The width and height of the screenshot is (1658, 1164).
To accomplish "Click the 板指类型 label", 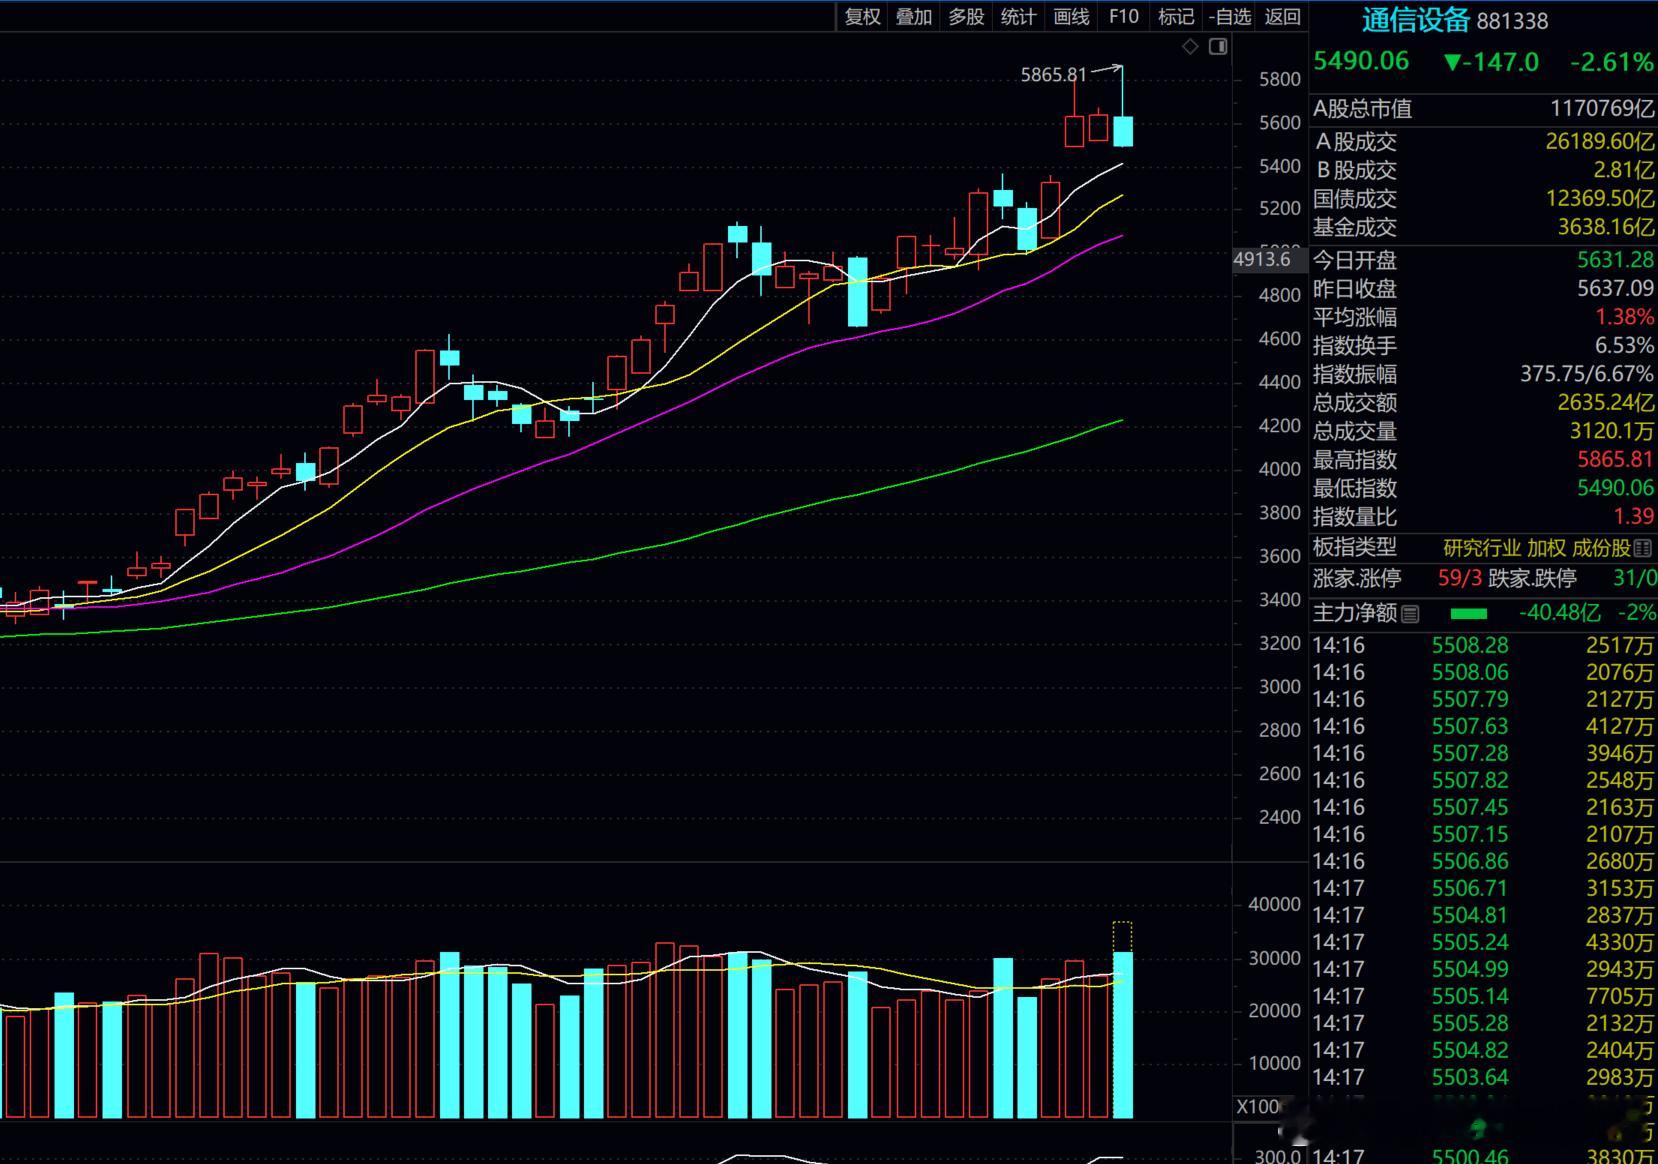I will pos(1354,548).
